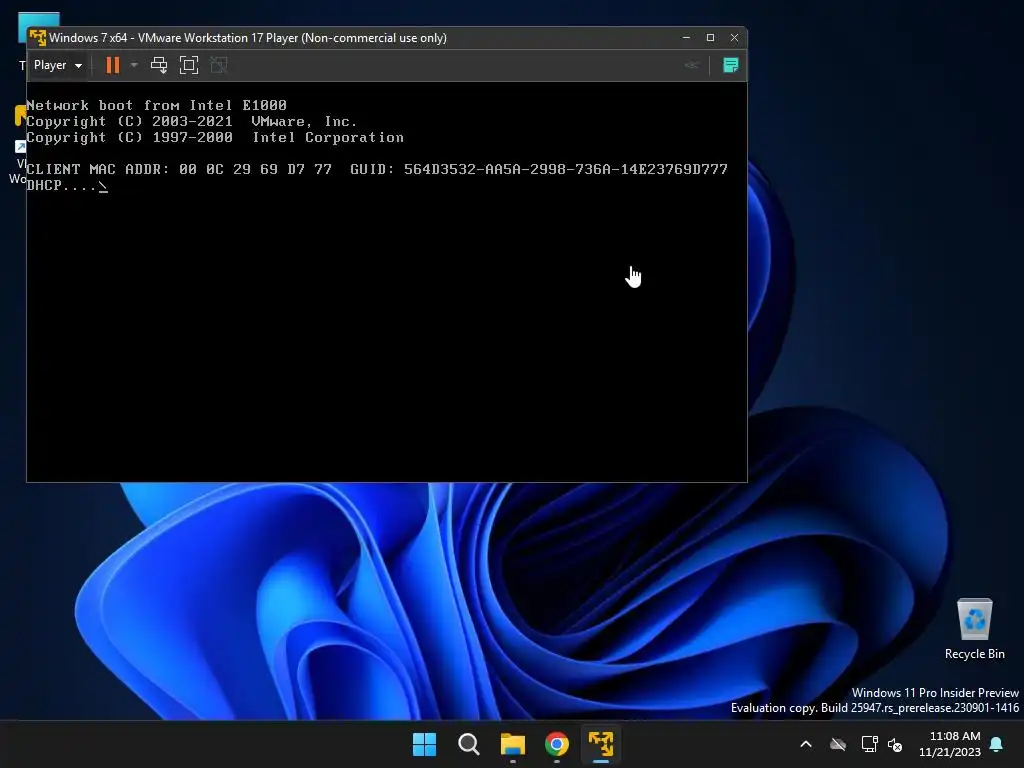Click the DHCP.... progress line

pyautogui.click(x=67, y=186)
